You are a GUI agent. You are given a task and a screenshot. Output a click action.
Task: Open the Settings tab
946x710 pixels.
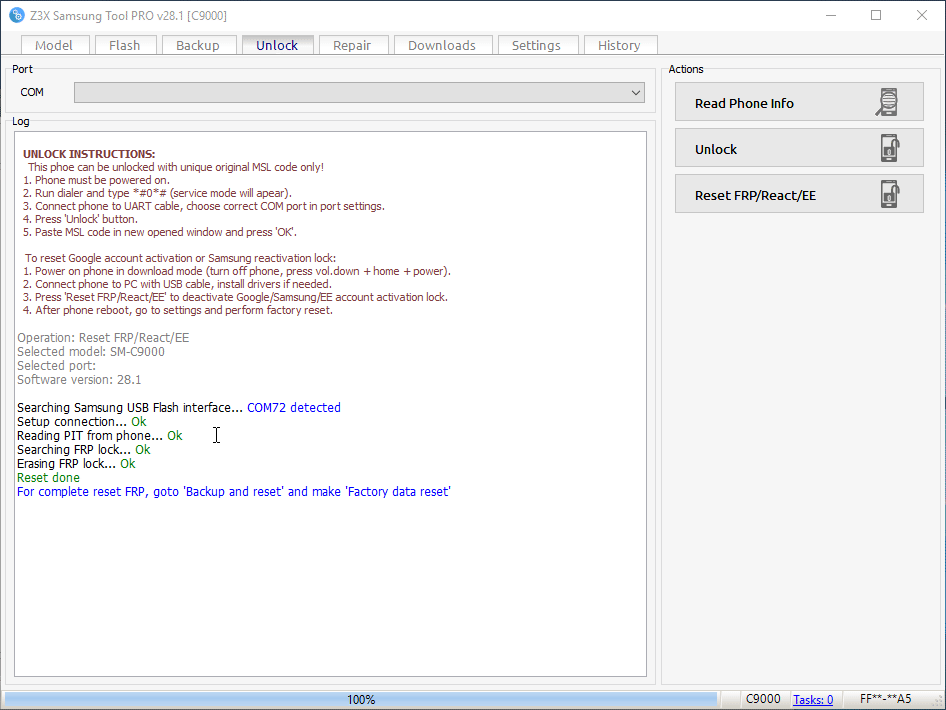click(536, 45)
